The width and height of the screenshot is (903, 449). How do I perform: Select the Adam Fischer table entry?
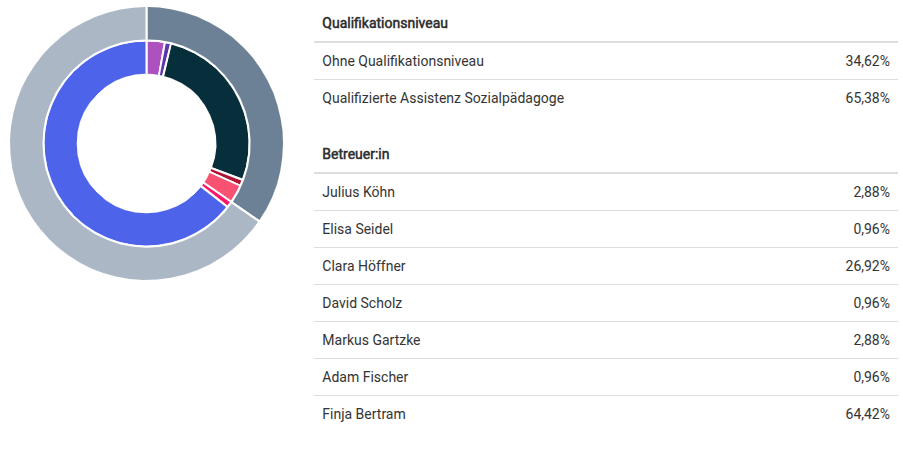(x=365, y=377)
